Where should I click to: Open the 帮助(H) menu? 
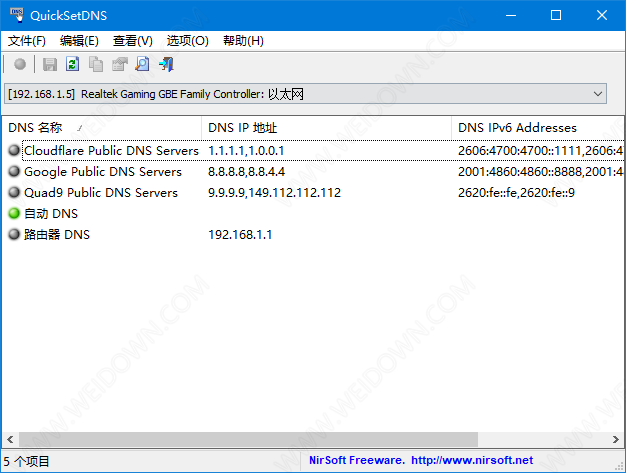click(x=243, y=41)
